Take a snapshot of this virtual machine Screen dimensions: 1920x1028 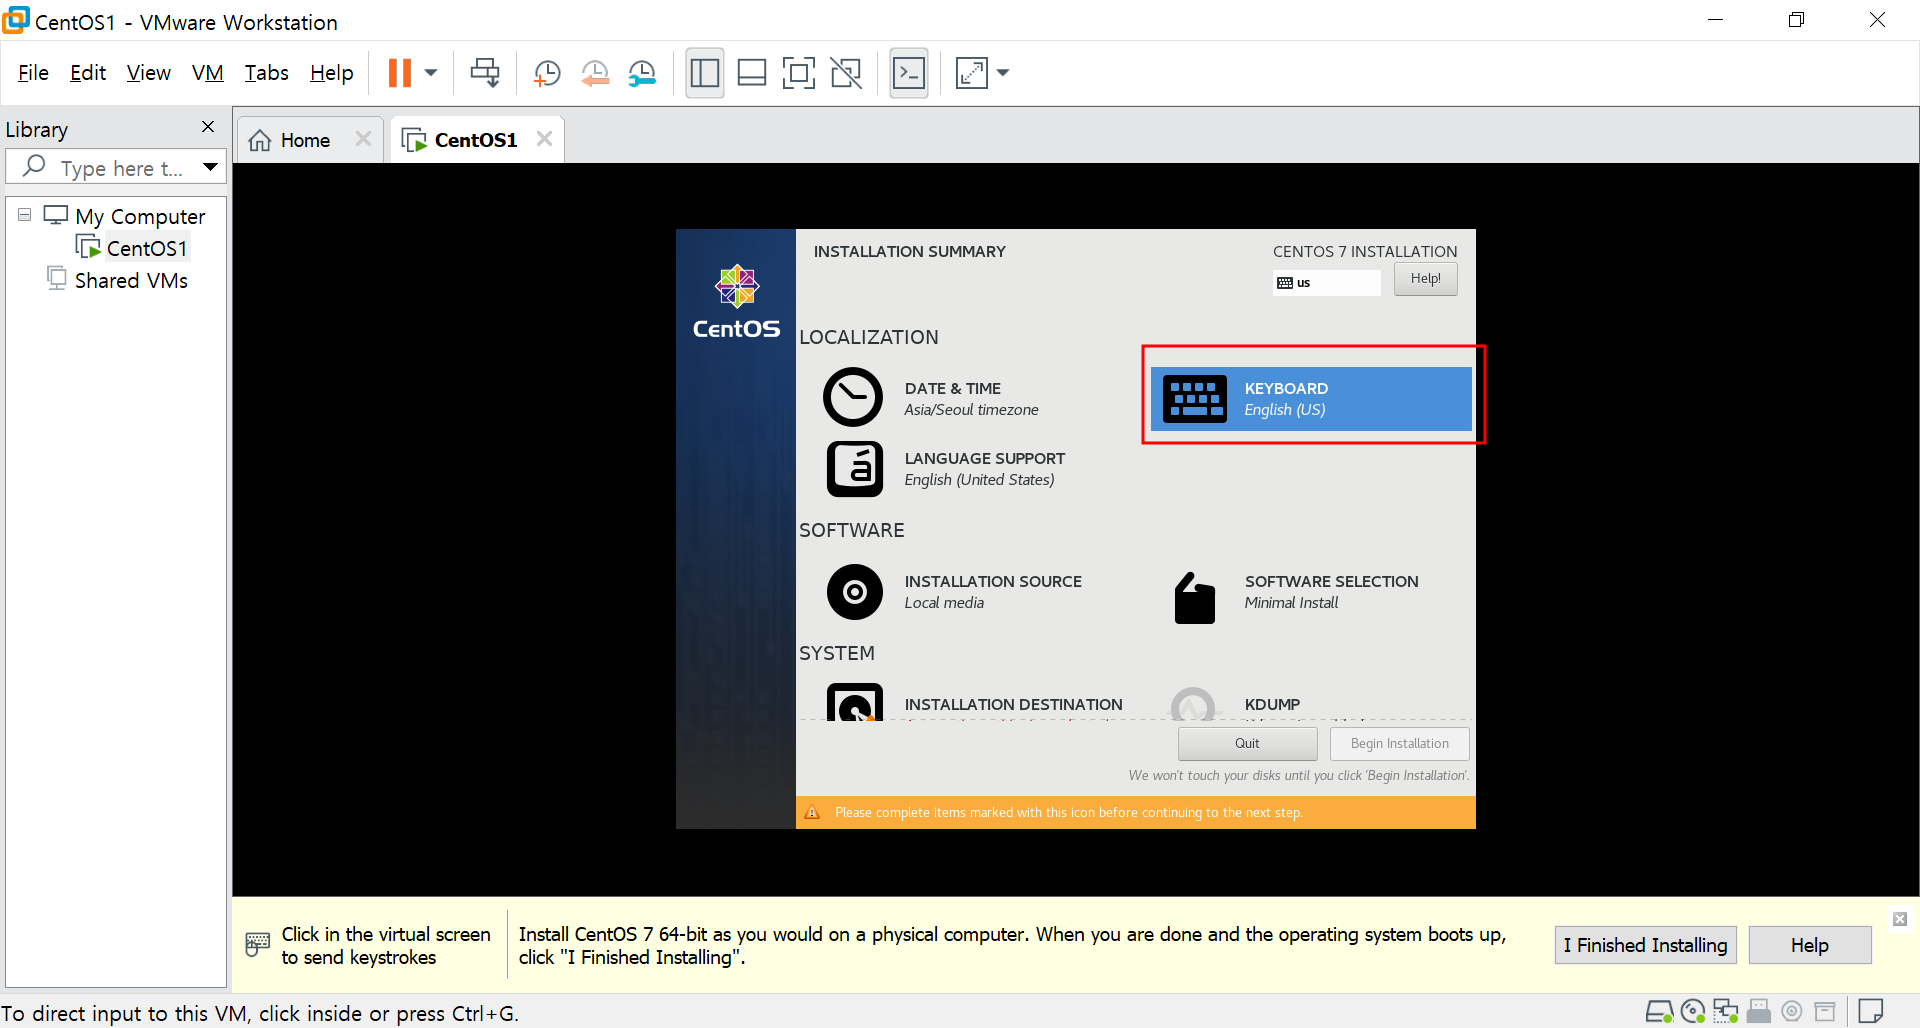coord(547,72)
